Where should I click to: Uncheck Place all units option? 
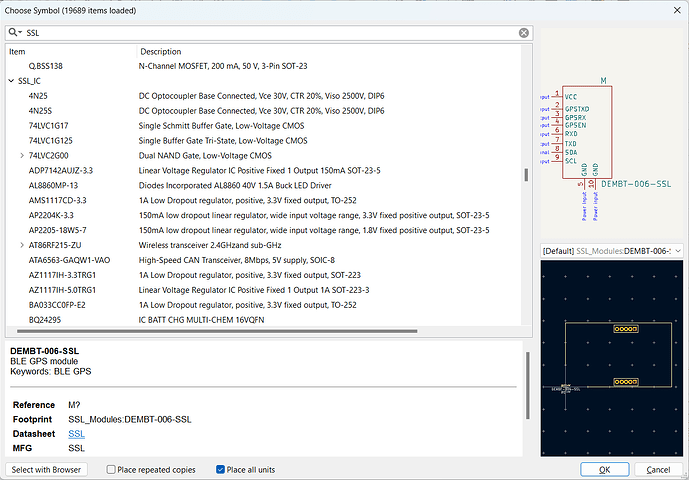coord(221,469)
